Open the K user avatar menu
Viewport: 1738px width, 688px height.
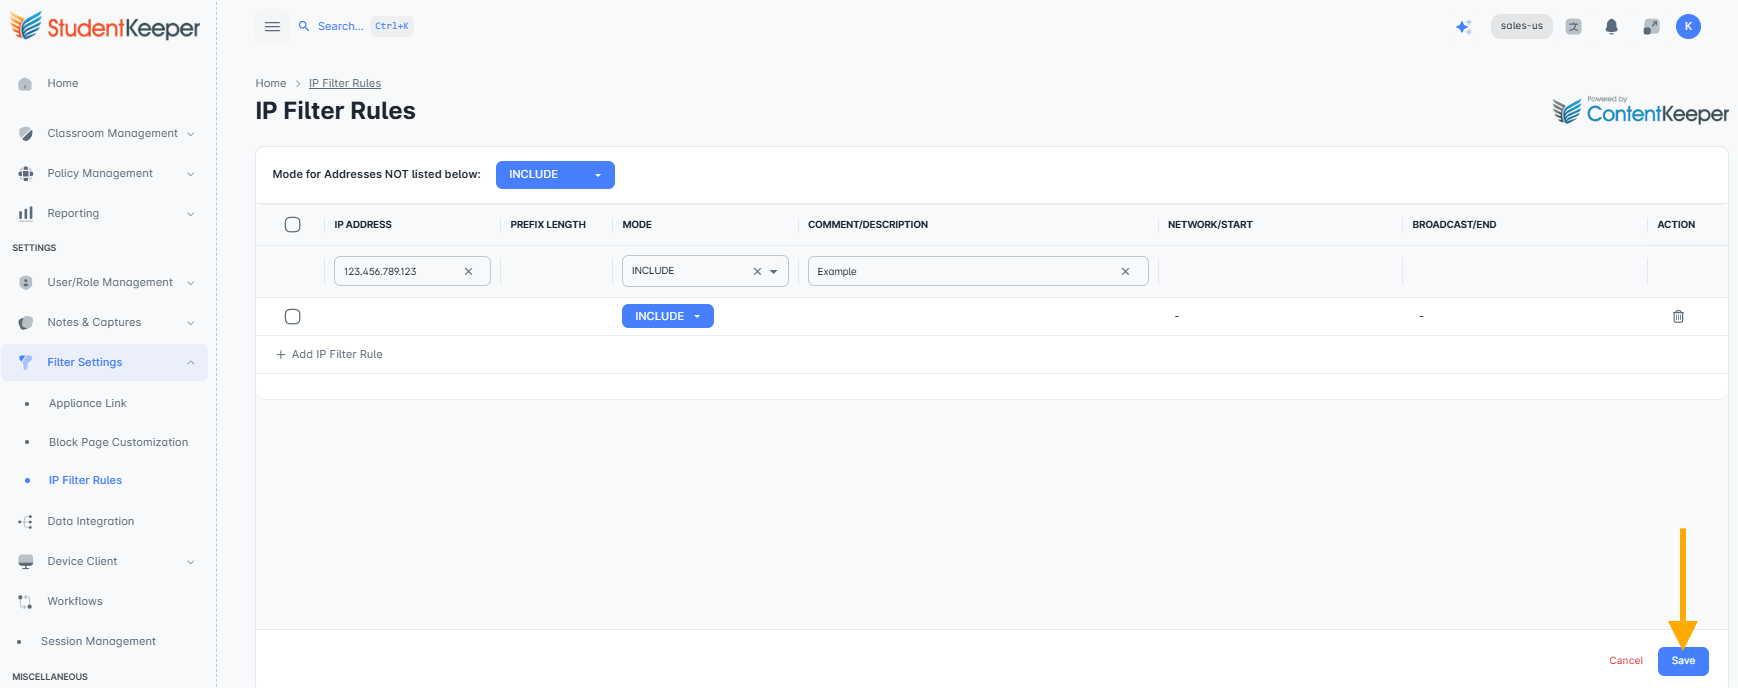click(x=1688, y=27)
